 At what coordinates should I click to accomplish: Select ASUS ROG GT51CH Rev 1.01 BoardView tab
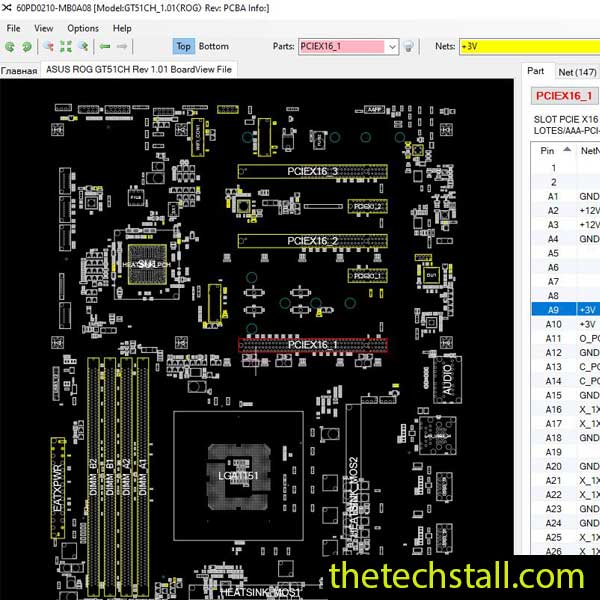coord(139,69)
